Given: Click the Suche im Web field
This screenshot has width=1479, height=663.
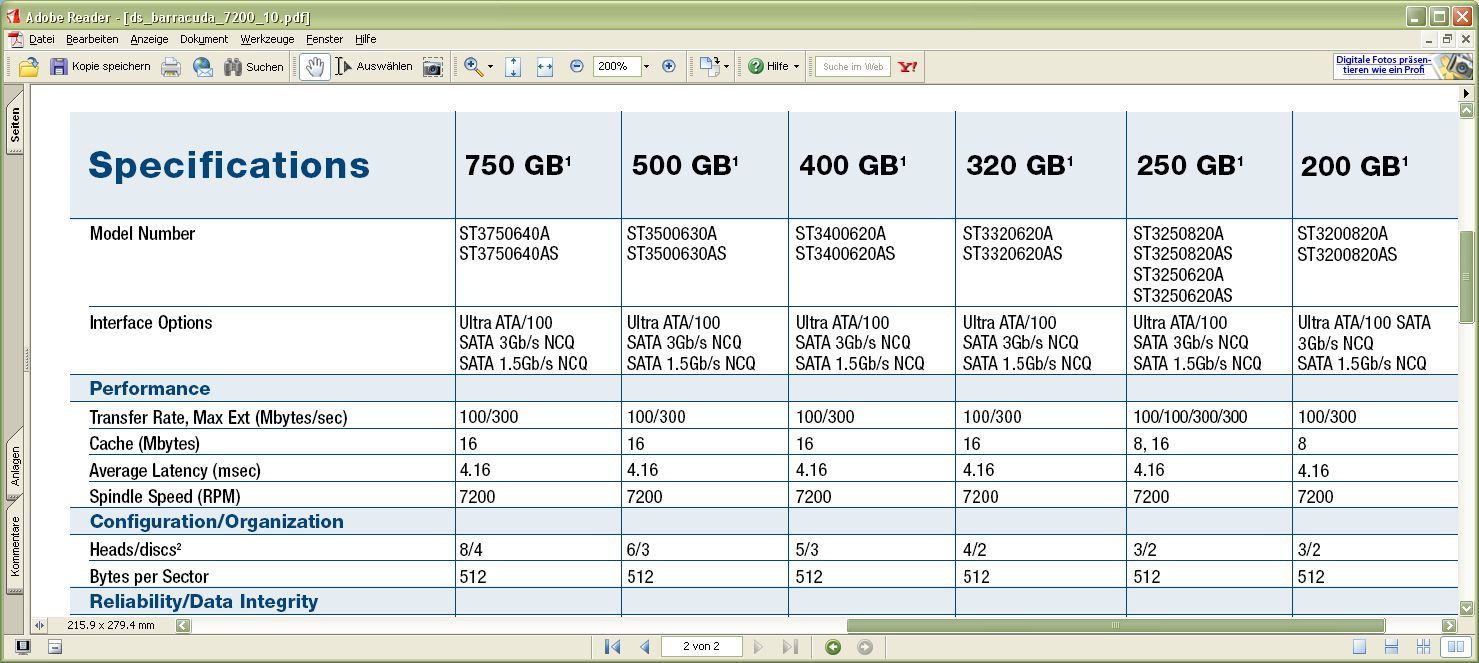Looking at the screenshot, I should (x=853, y=67).
